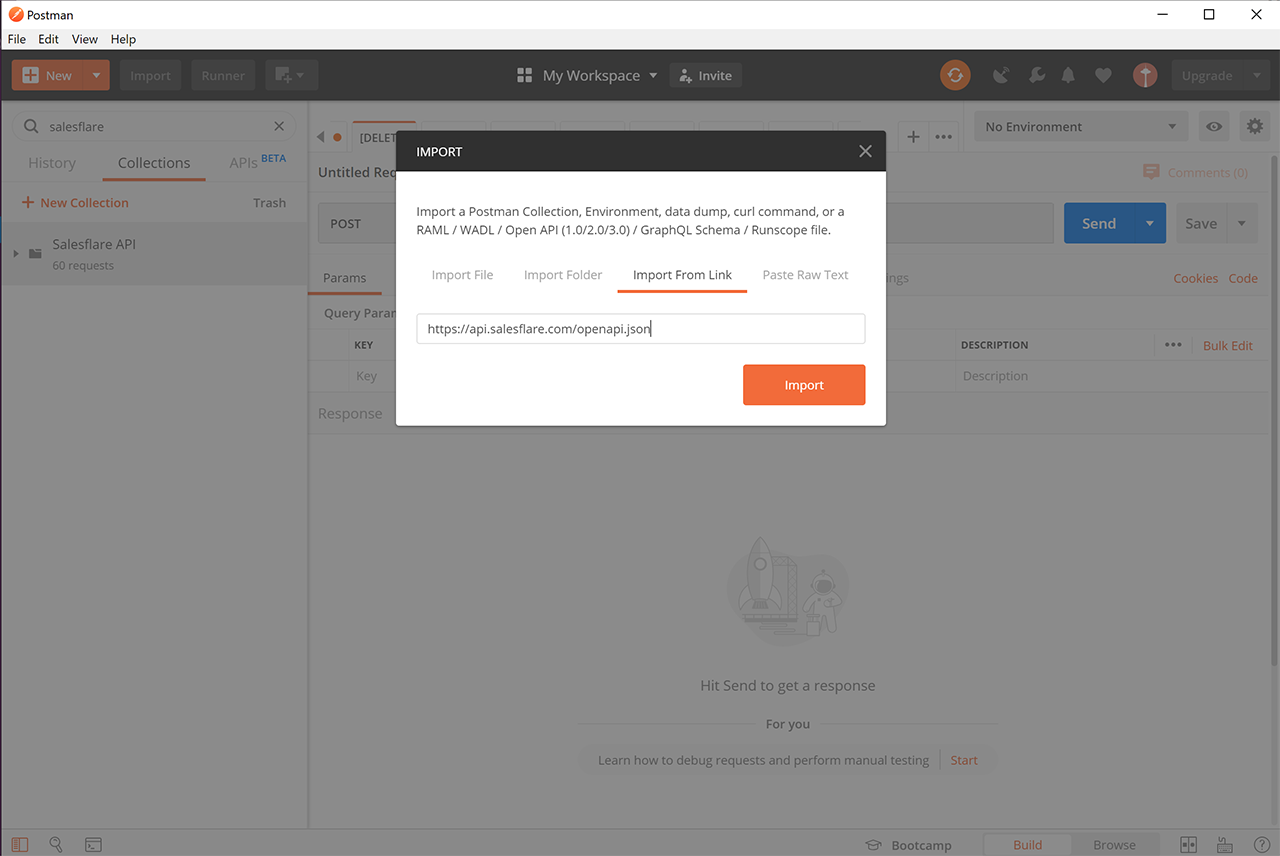Open the Postman console icon
1280x856 pixels.
tap(93, 845)
